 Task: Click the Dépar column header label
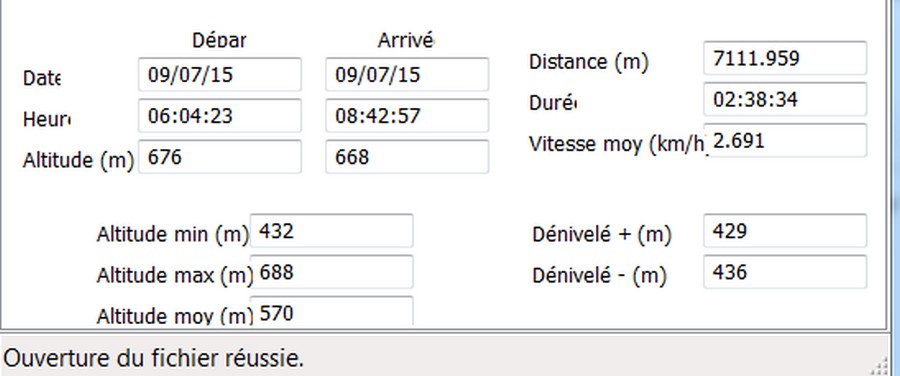tap(219, 41)
